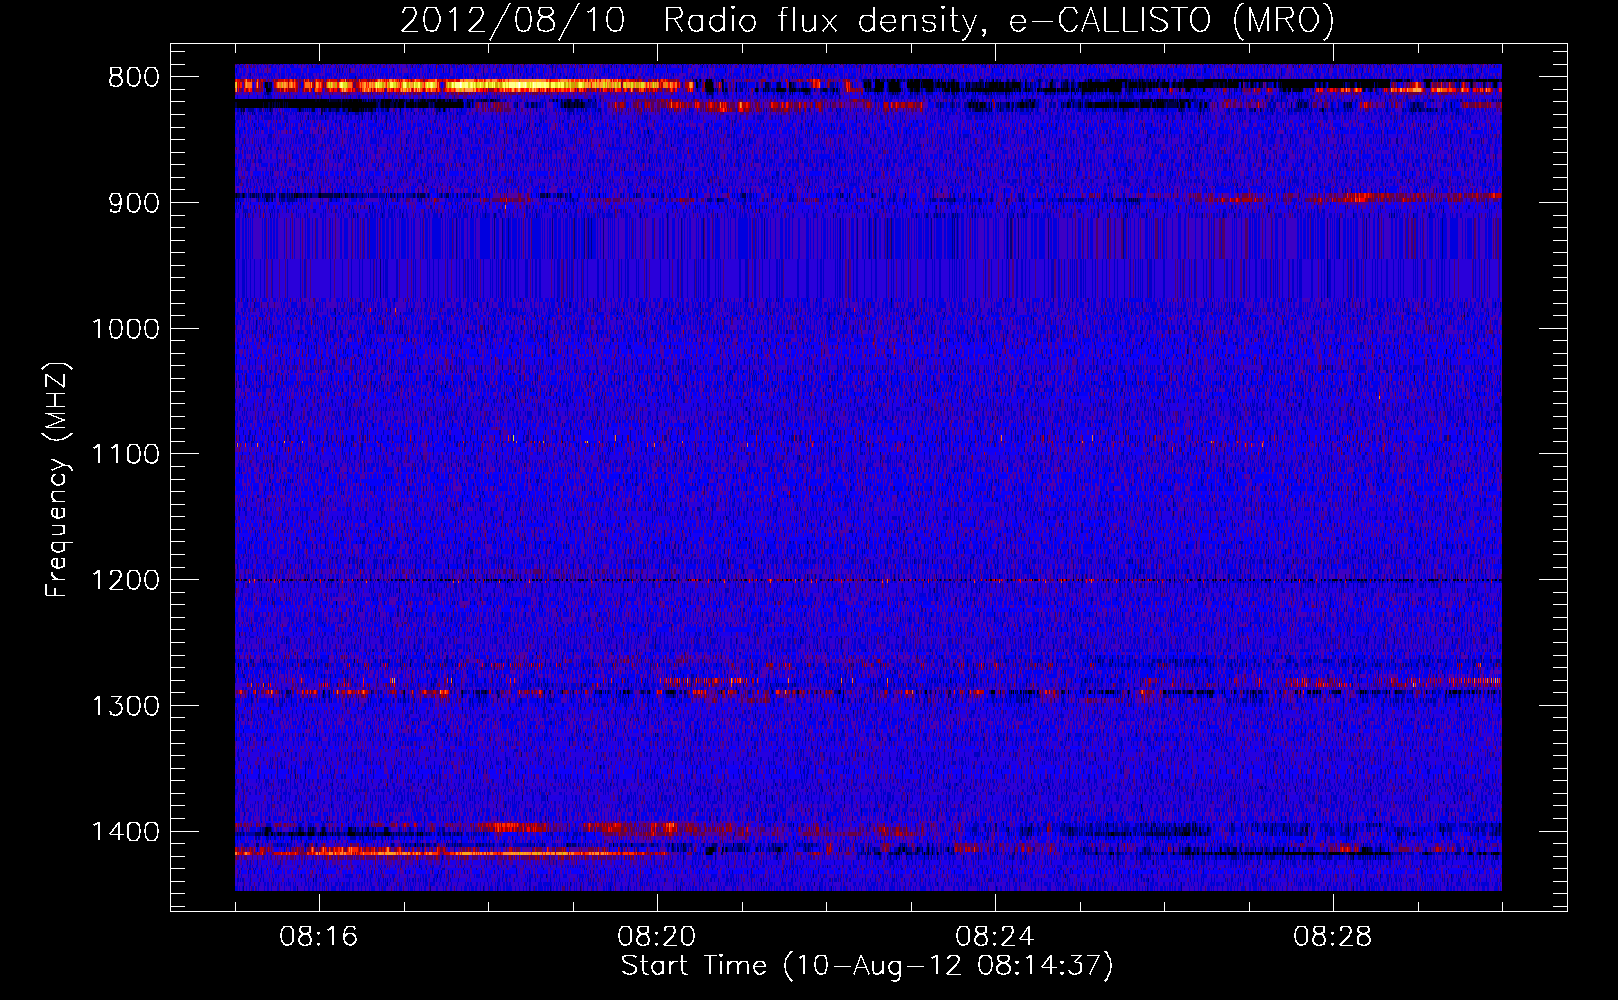This screenshot has height=1000, width=1618.
Task: Click the 08:20 time tick label
Action: pos(657,937)
